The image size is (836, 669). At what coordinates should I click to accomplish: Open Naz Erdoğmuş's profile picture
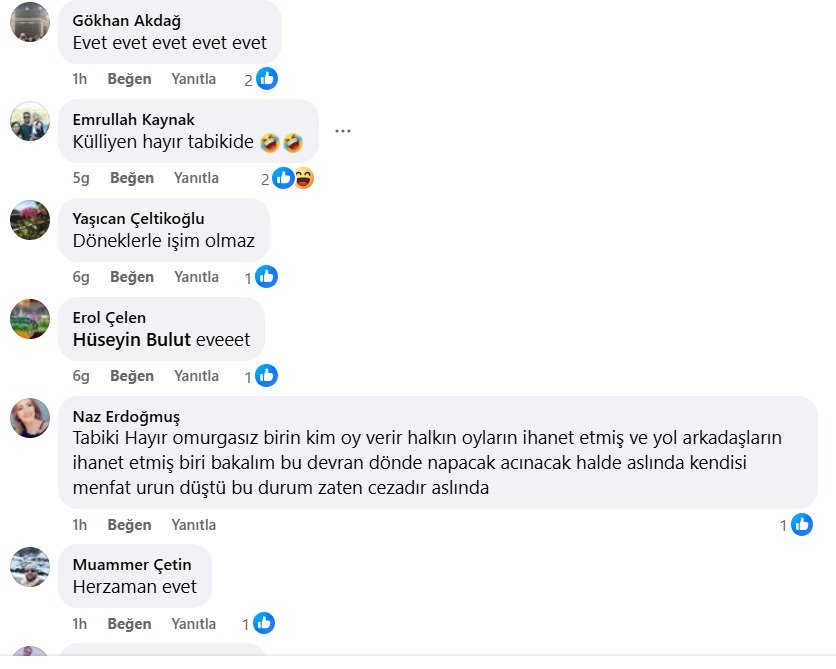[30, 418]
